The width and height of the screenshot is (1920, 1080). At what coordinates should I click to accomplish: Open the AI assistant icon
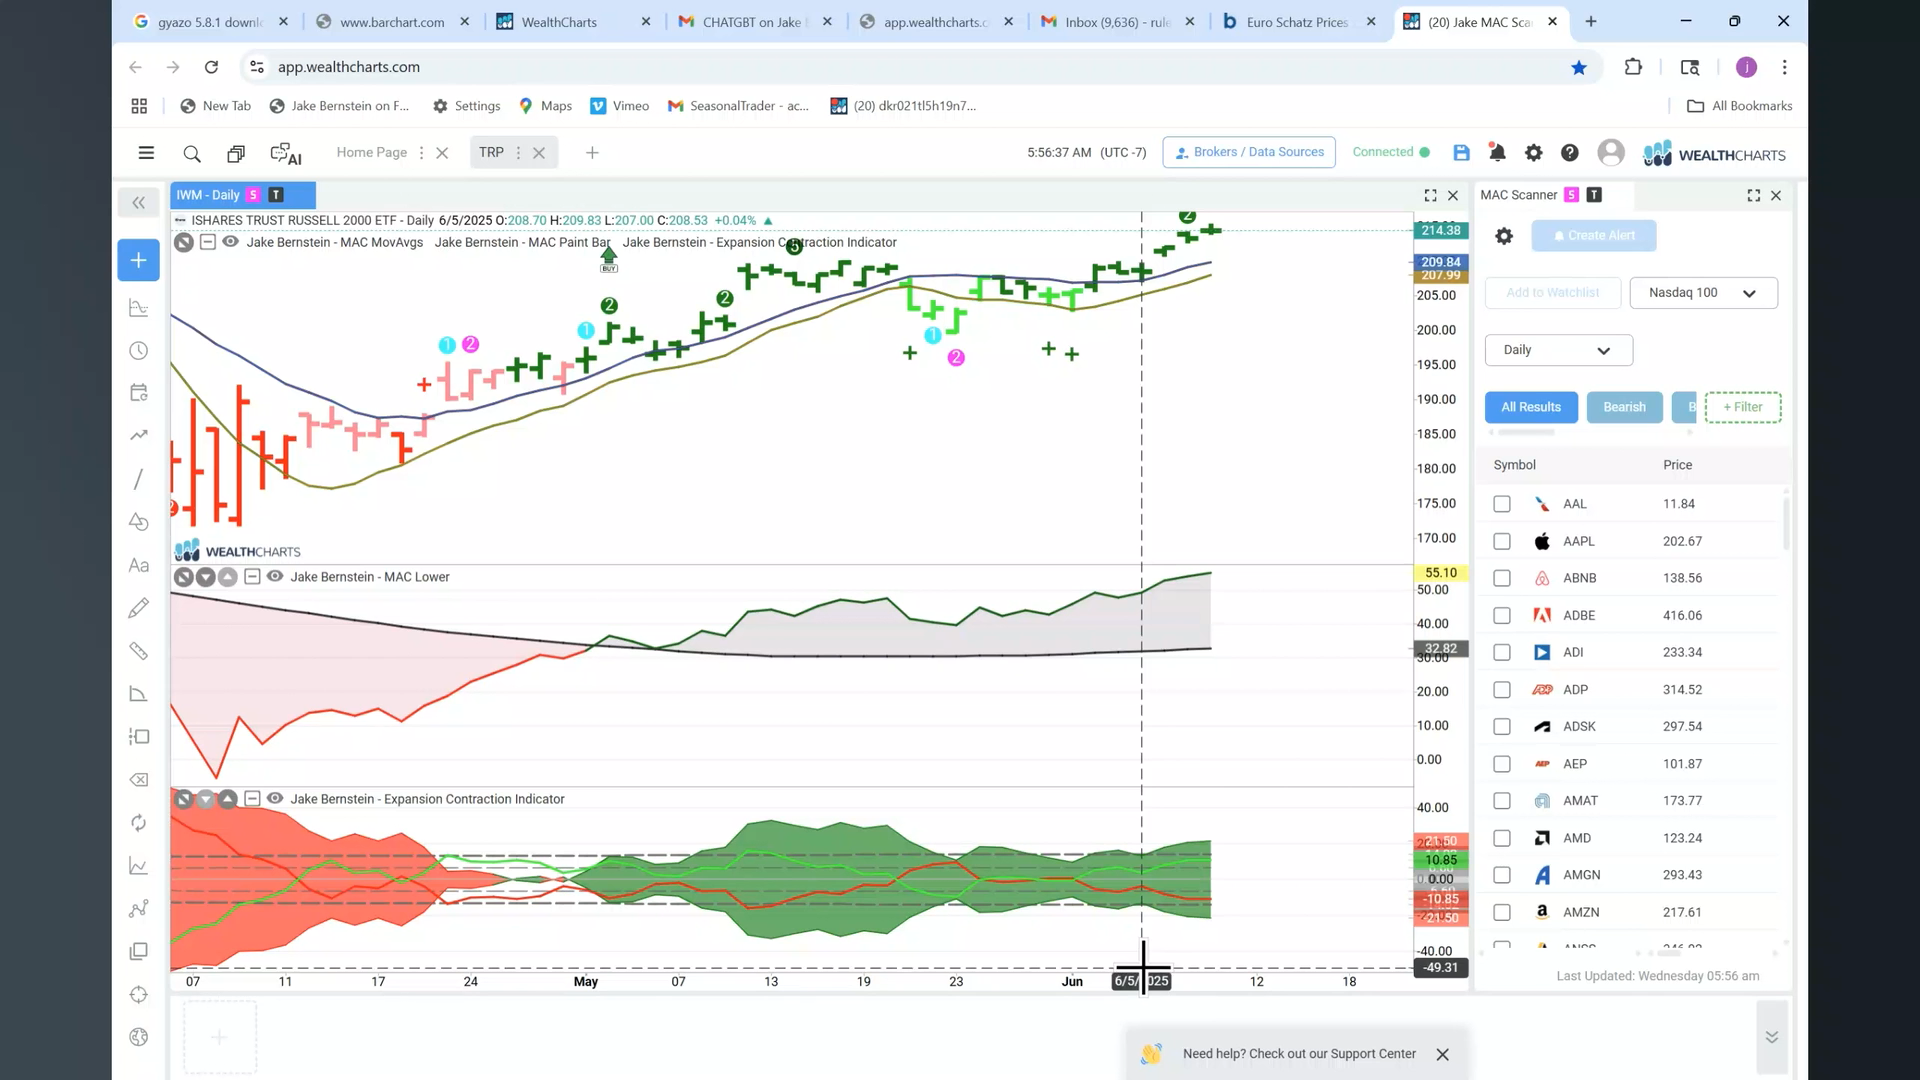pos(286,153)
